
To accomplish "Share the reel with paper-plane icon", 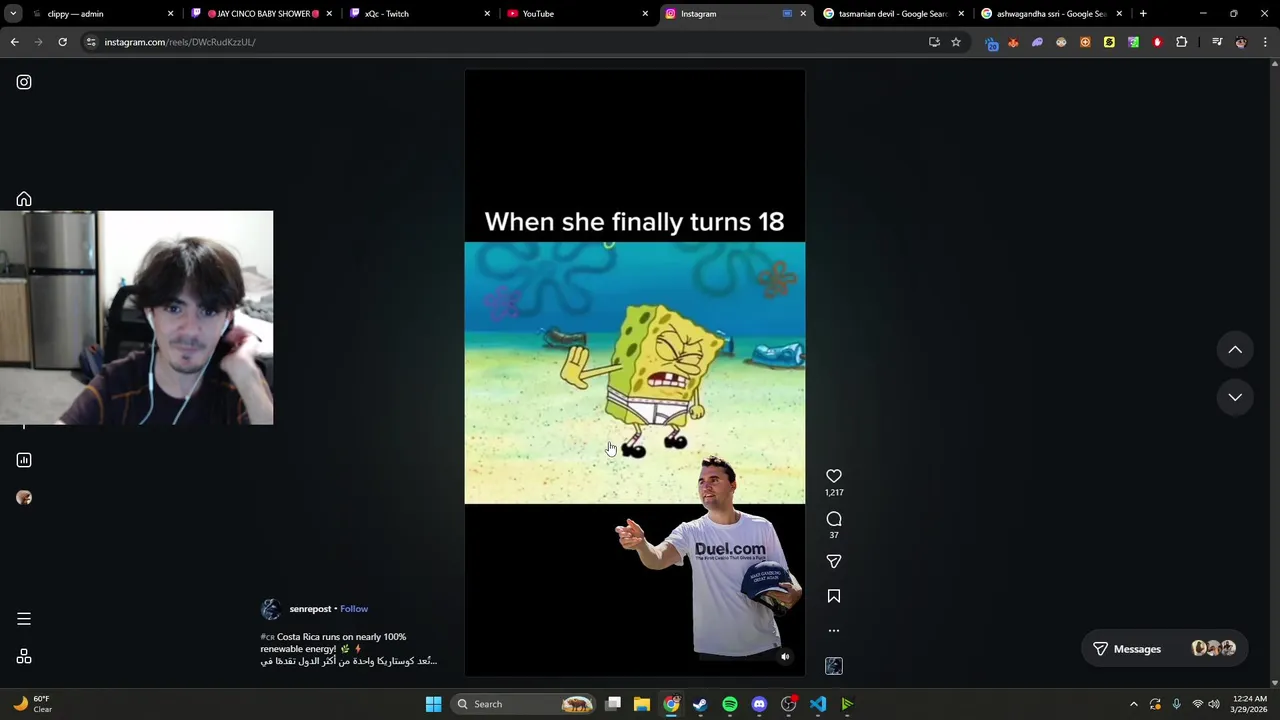I will [834, 561].
